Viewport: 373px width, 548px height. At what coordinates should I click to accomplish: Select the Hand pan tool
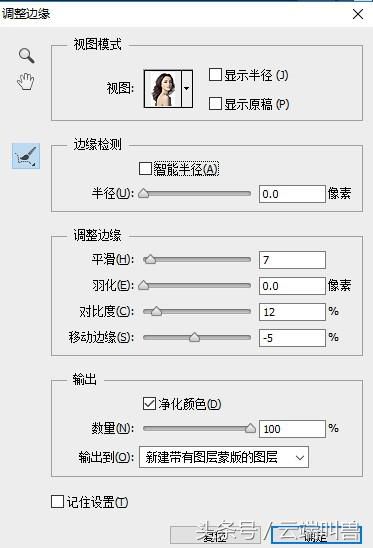click(x=26, y=81)
